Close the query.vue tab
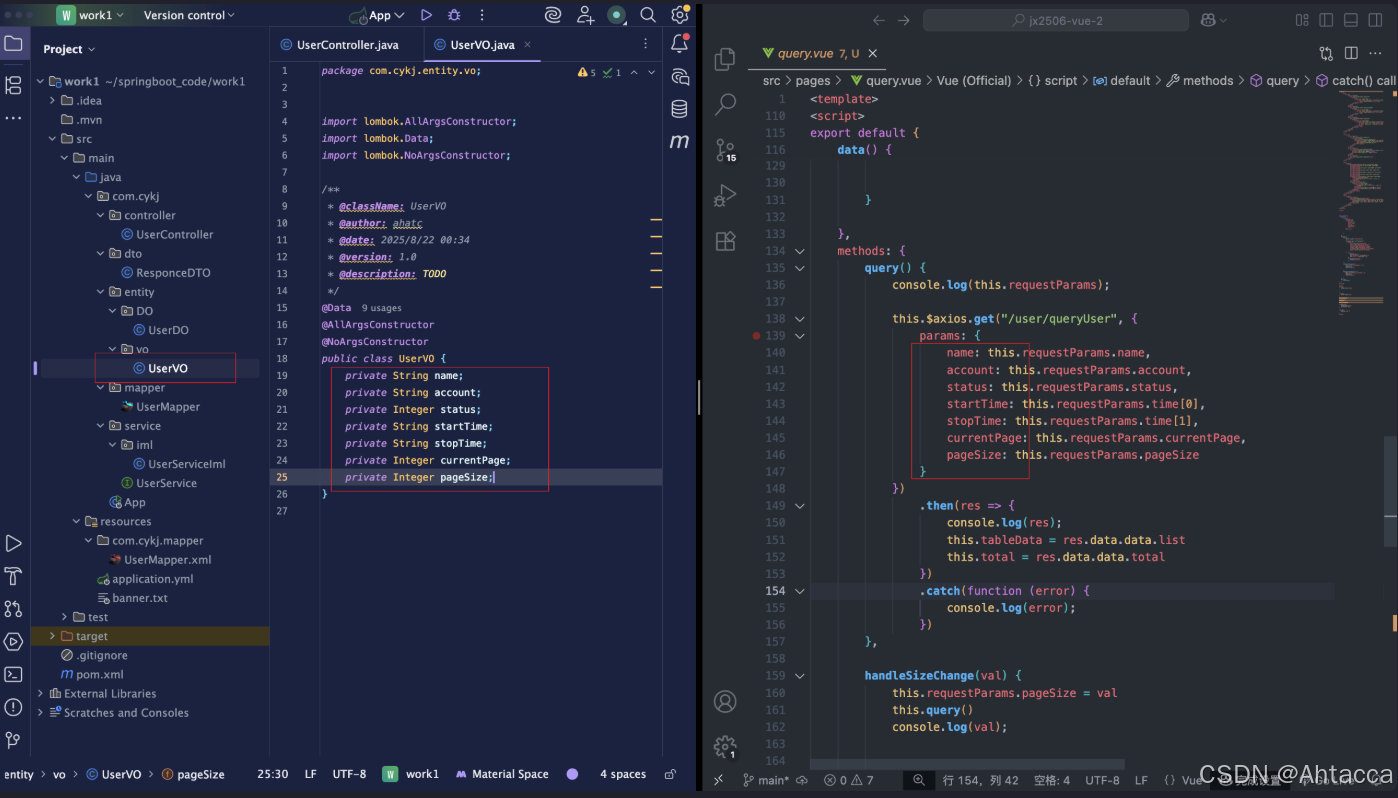Screen dimensions: 1398x798 [873, 53]
